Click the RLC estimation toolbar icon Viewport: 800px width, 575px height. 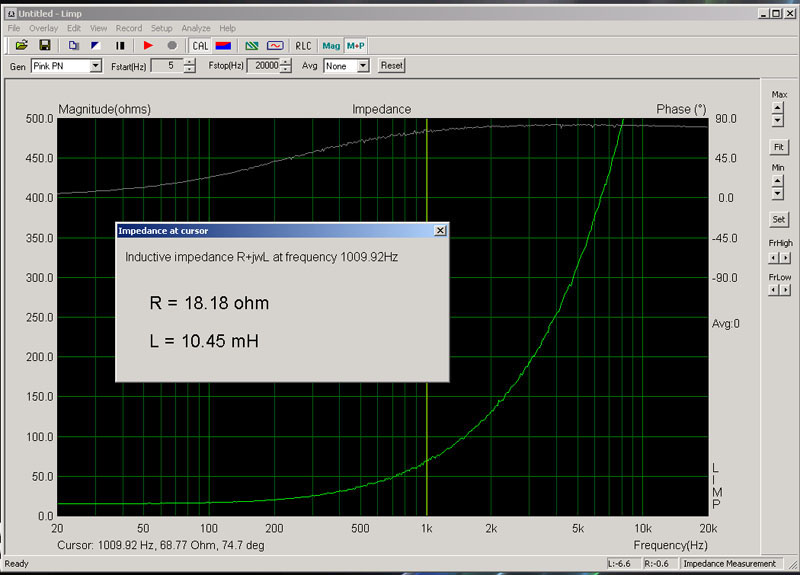[303, 45]
